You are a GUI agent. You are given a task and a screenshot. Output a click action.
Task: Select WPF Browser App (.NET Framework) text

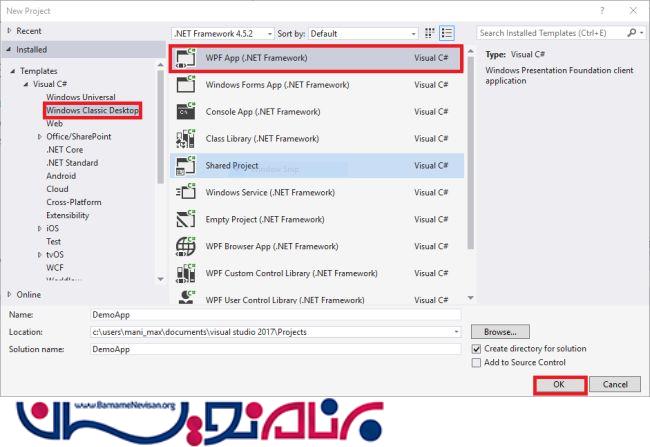click(272, 247)
